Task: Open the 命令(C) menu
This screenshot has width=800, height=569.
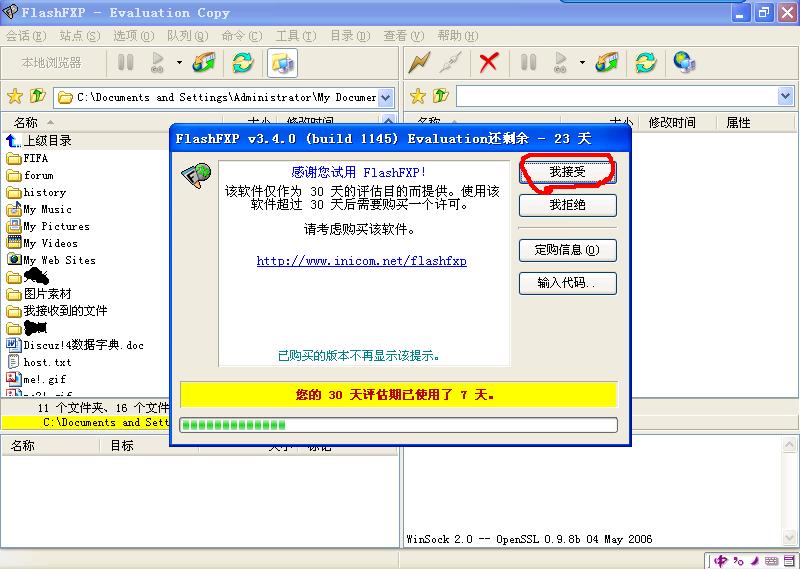Action: pyautogui.click(x=242, y=36)
